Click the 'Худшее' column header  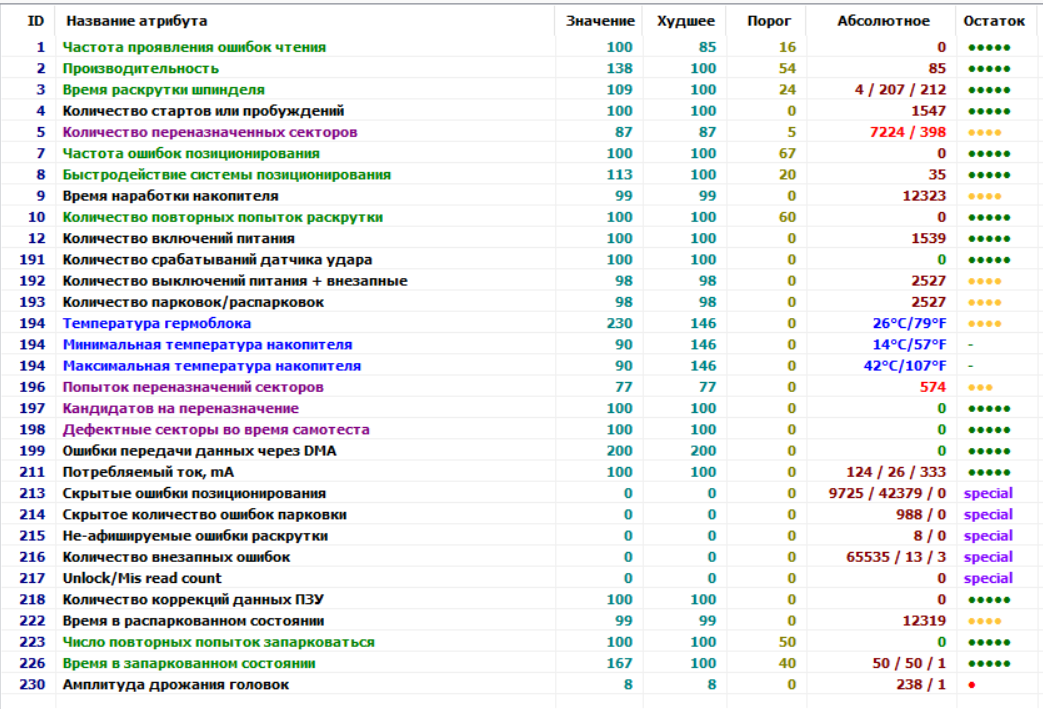tap(686, 21)
